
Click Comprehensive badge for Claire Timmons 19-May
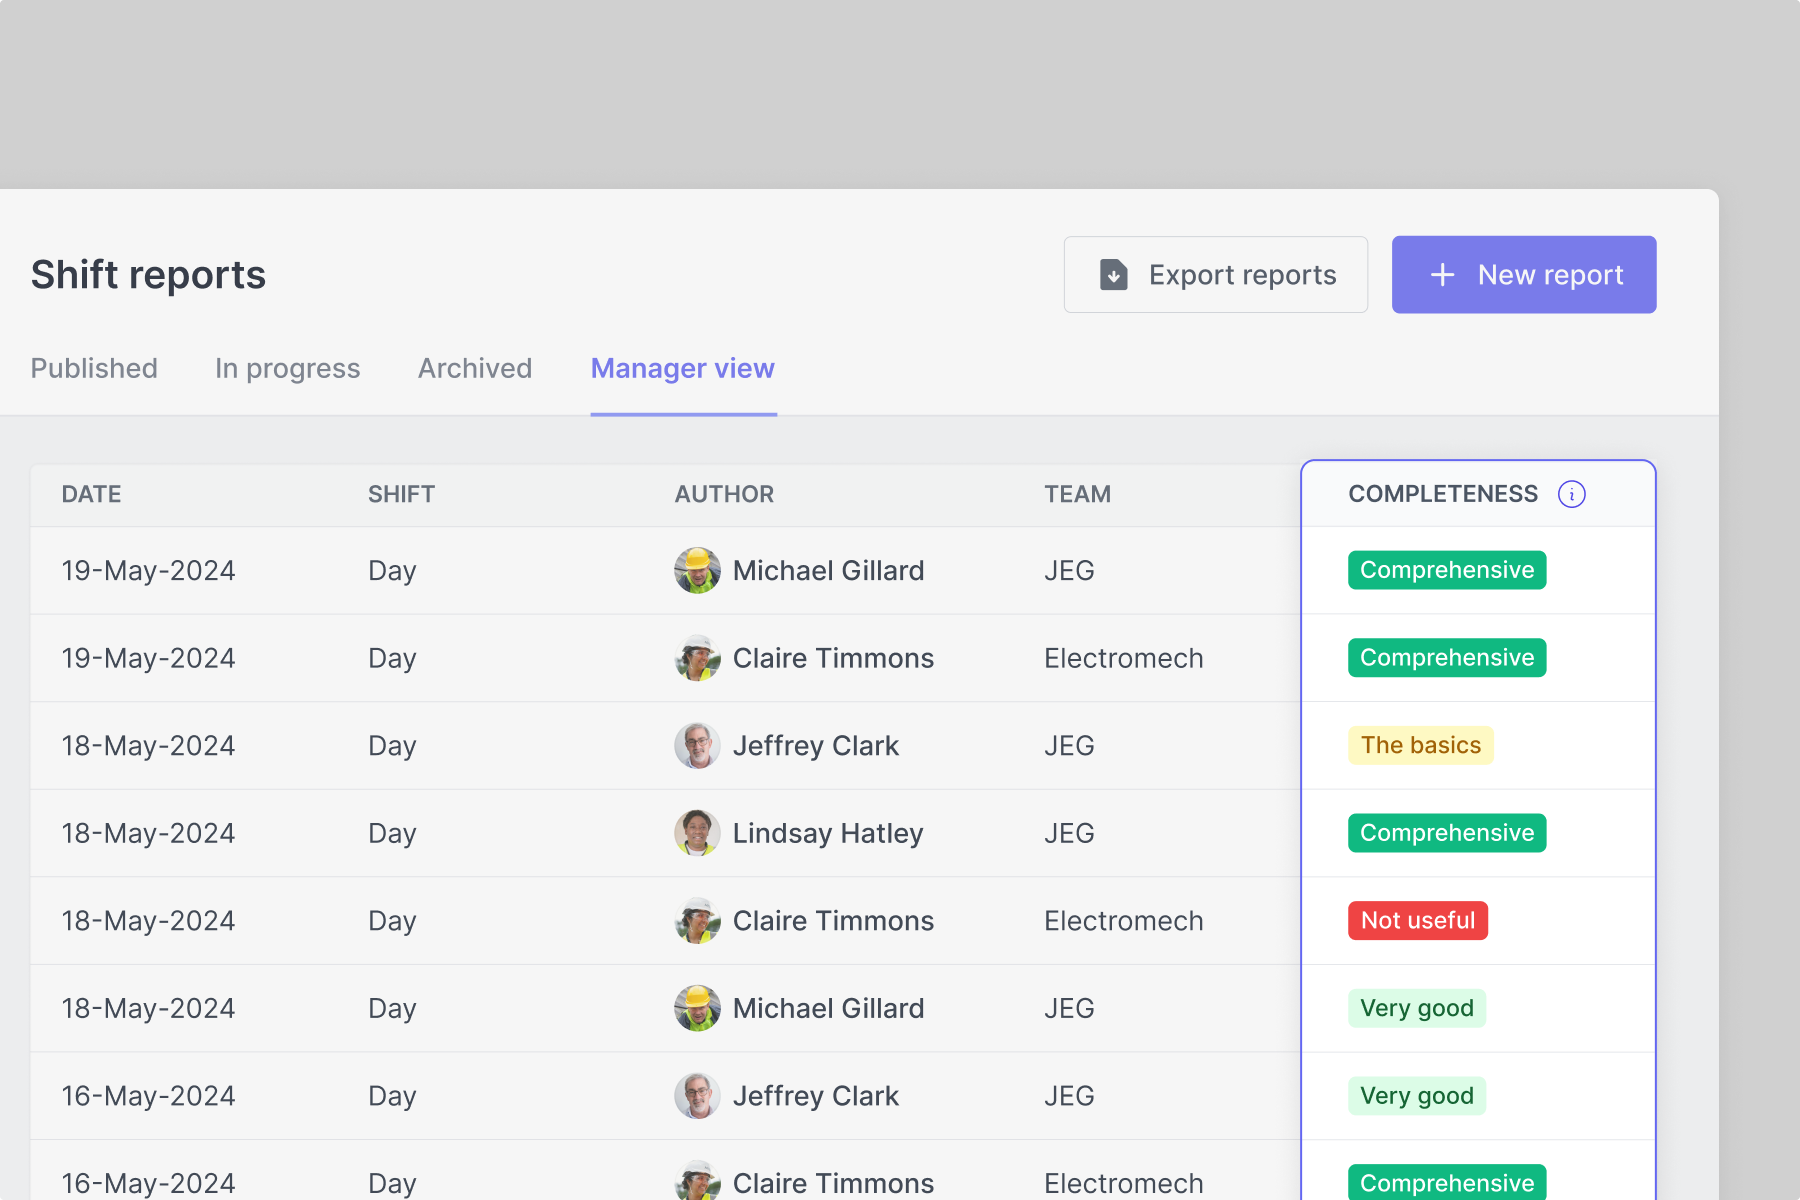pyautogui.click(x=1447, y=658)
